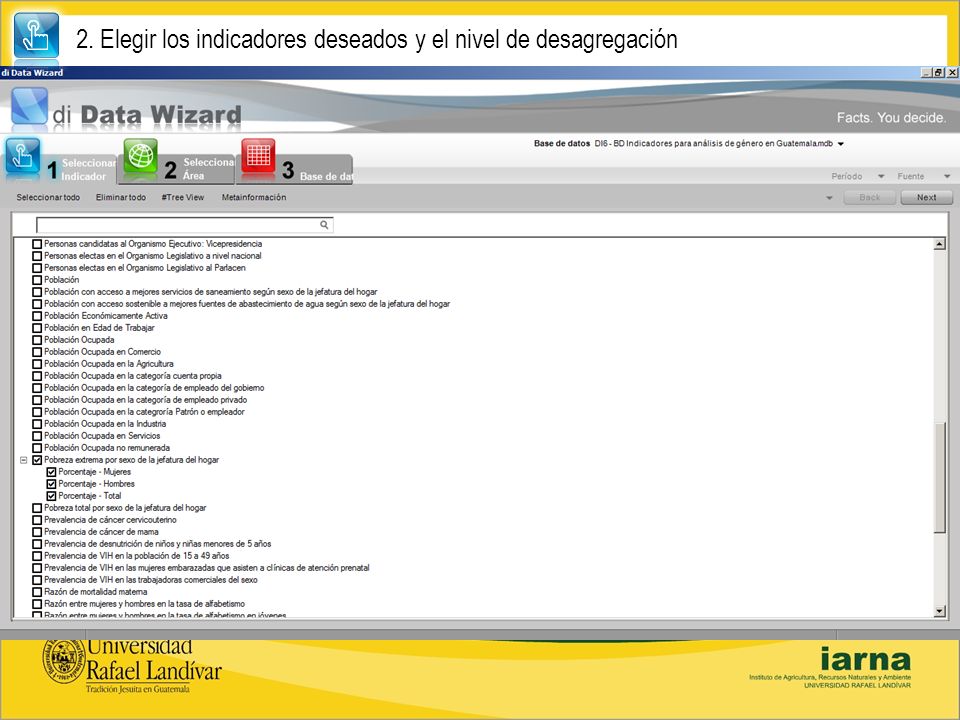Select text Razón entre mujeres y hombres en la tasa de alfabetismo
This screenshot has width=960, height=720.
click(144, 604)
